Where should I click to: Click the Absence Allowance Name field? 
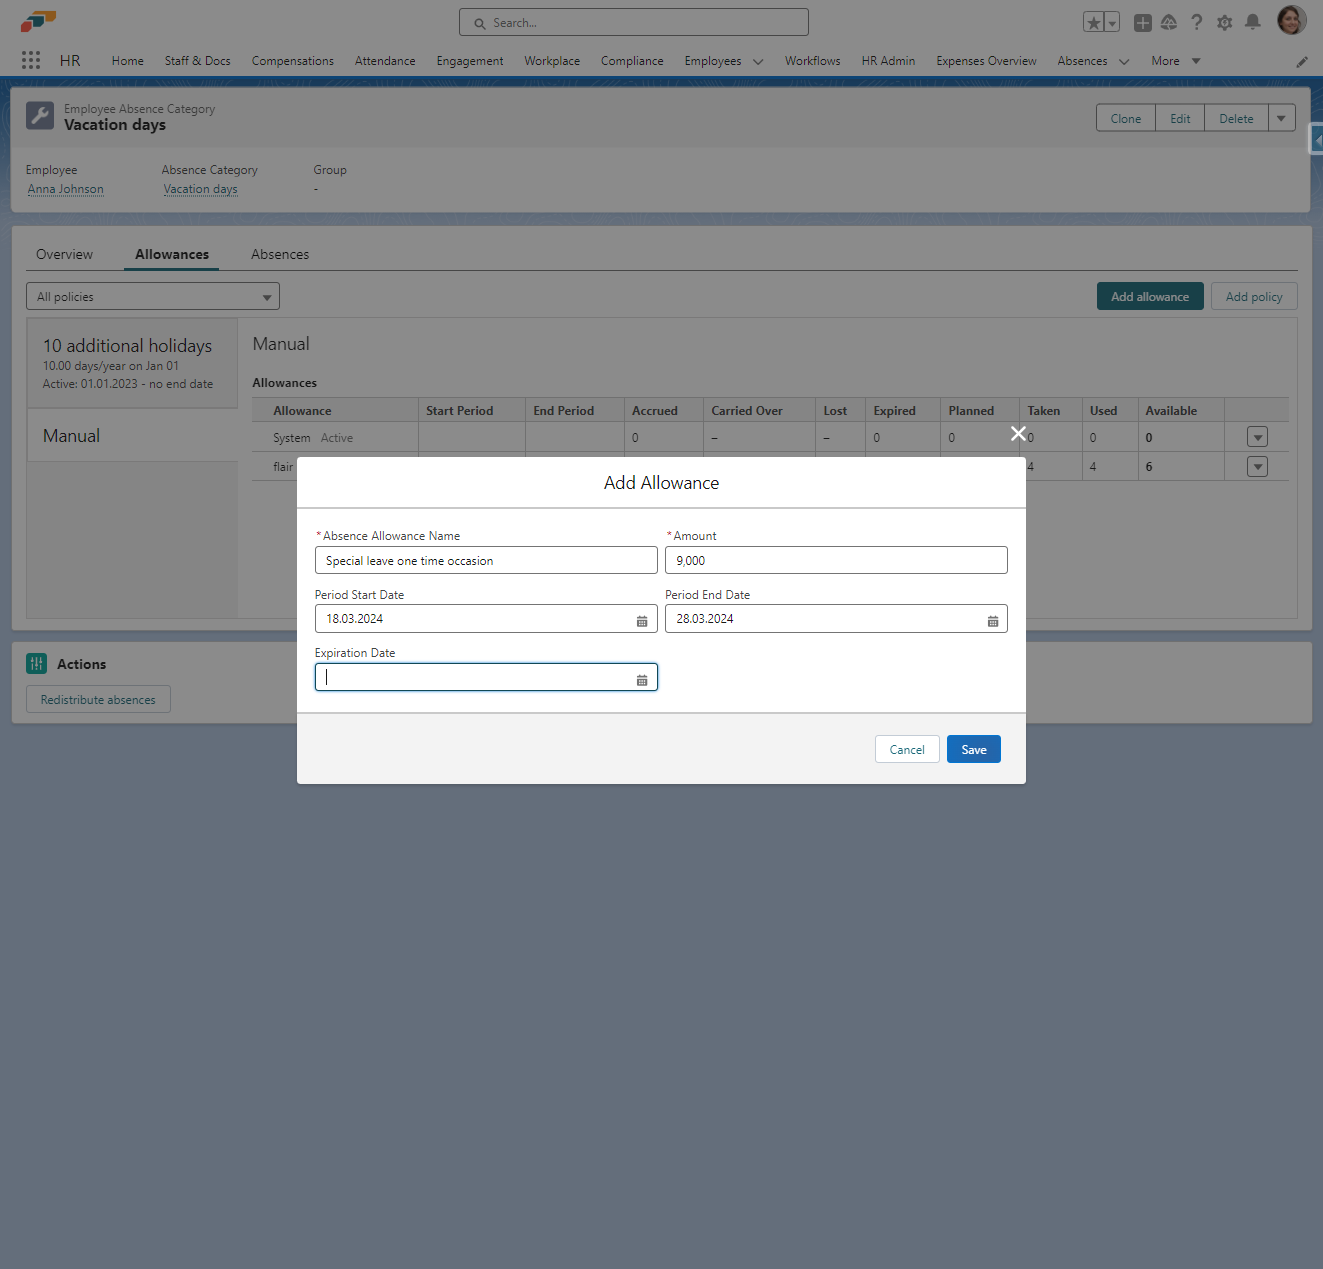click(486, 561)
